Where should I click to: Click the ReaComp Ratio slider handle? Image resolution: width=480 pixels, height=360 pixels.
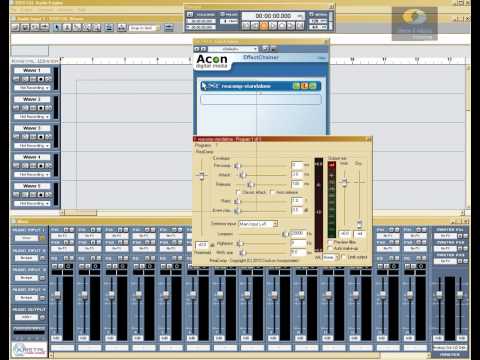pos(237,201)
